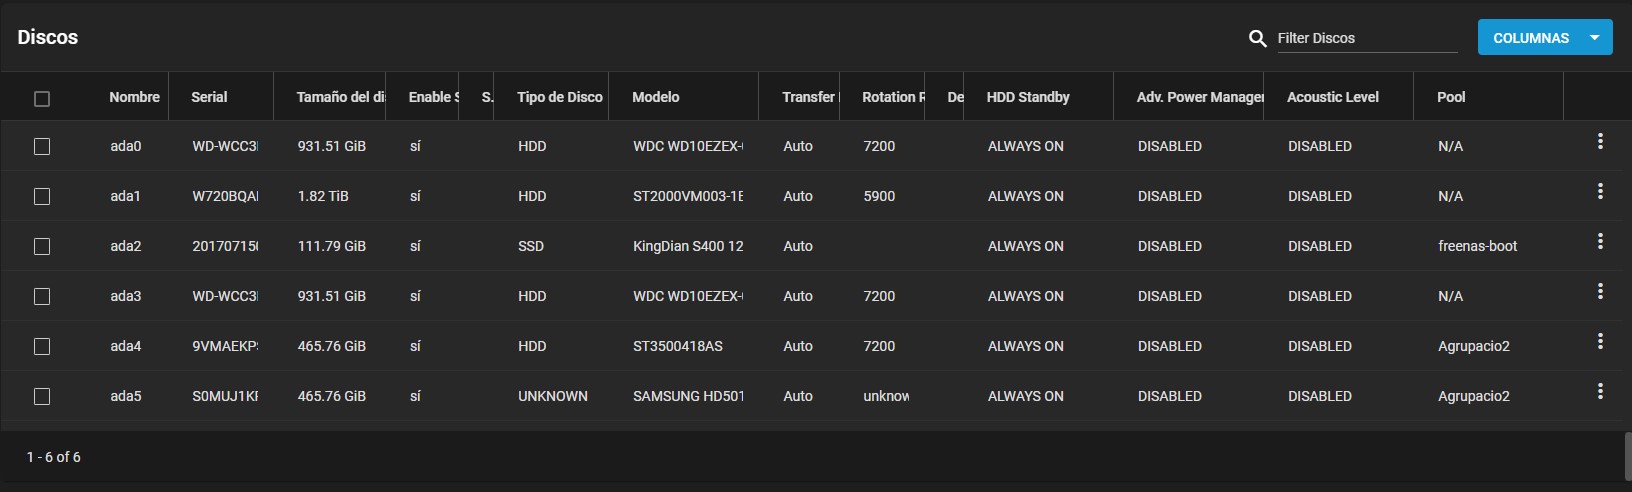Open the actions menu for ada4
1632x492 pixels.
[1600, 342]
